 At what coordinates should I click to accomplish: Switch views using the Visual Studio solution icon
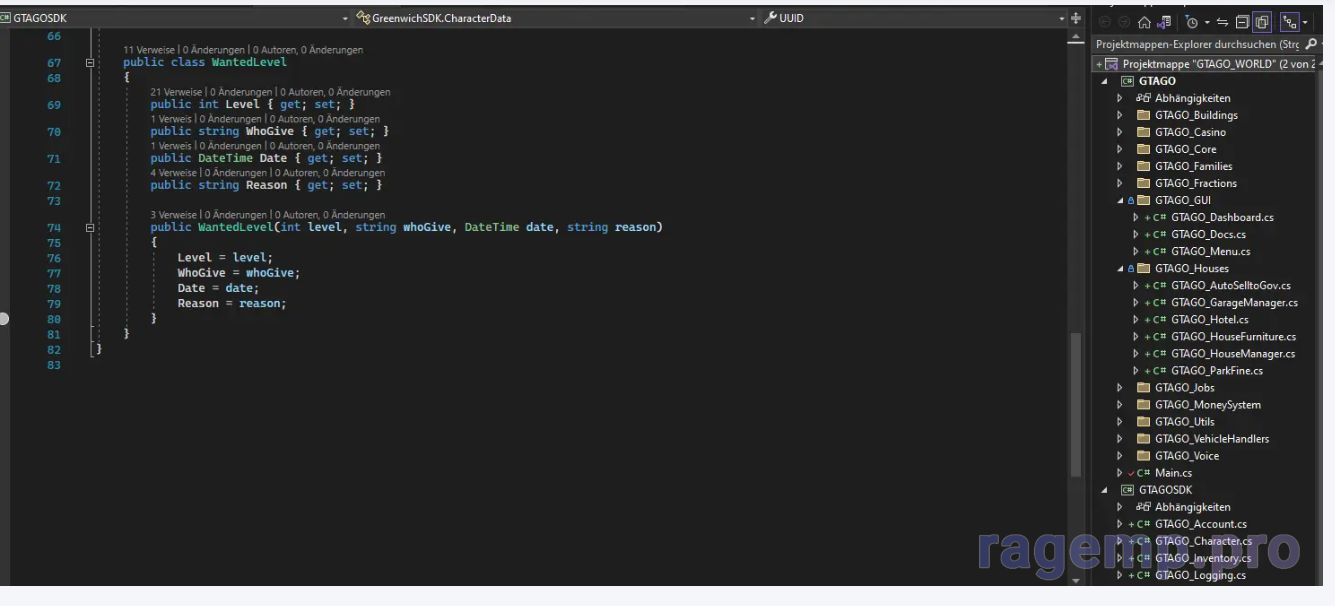click(1164, 22)
